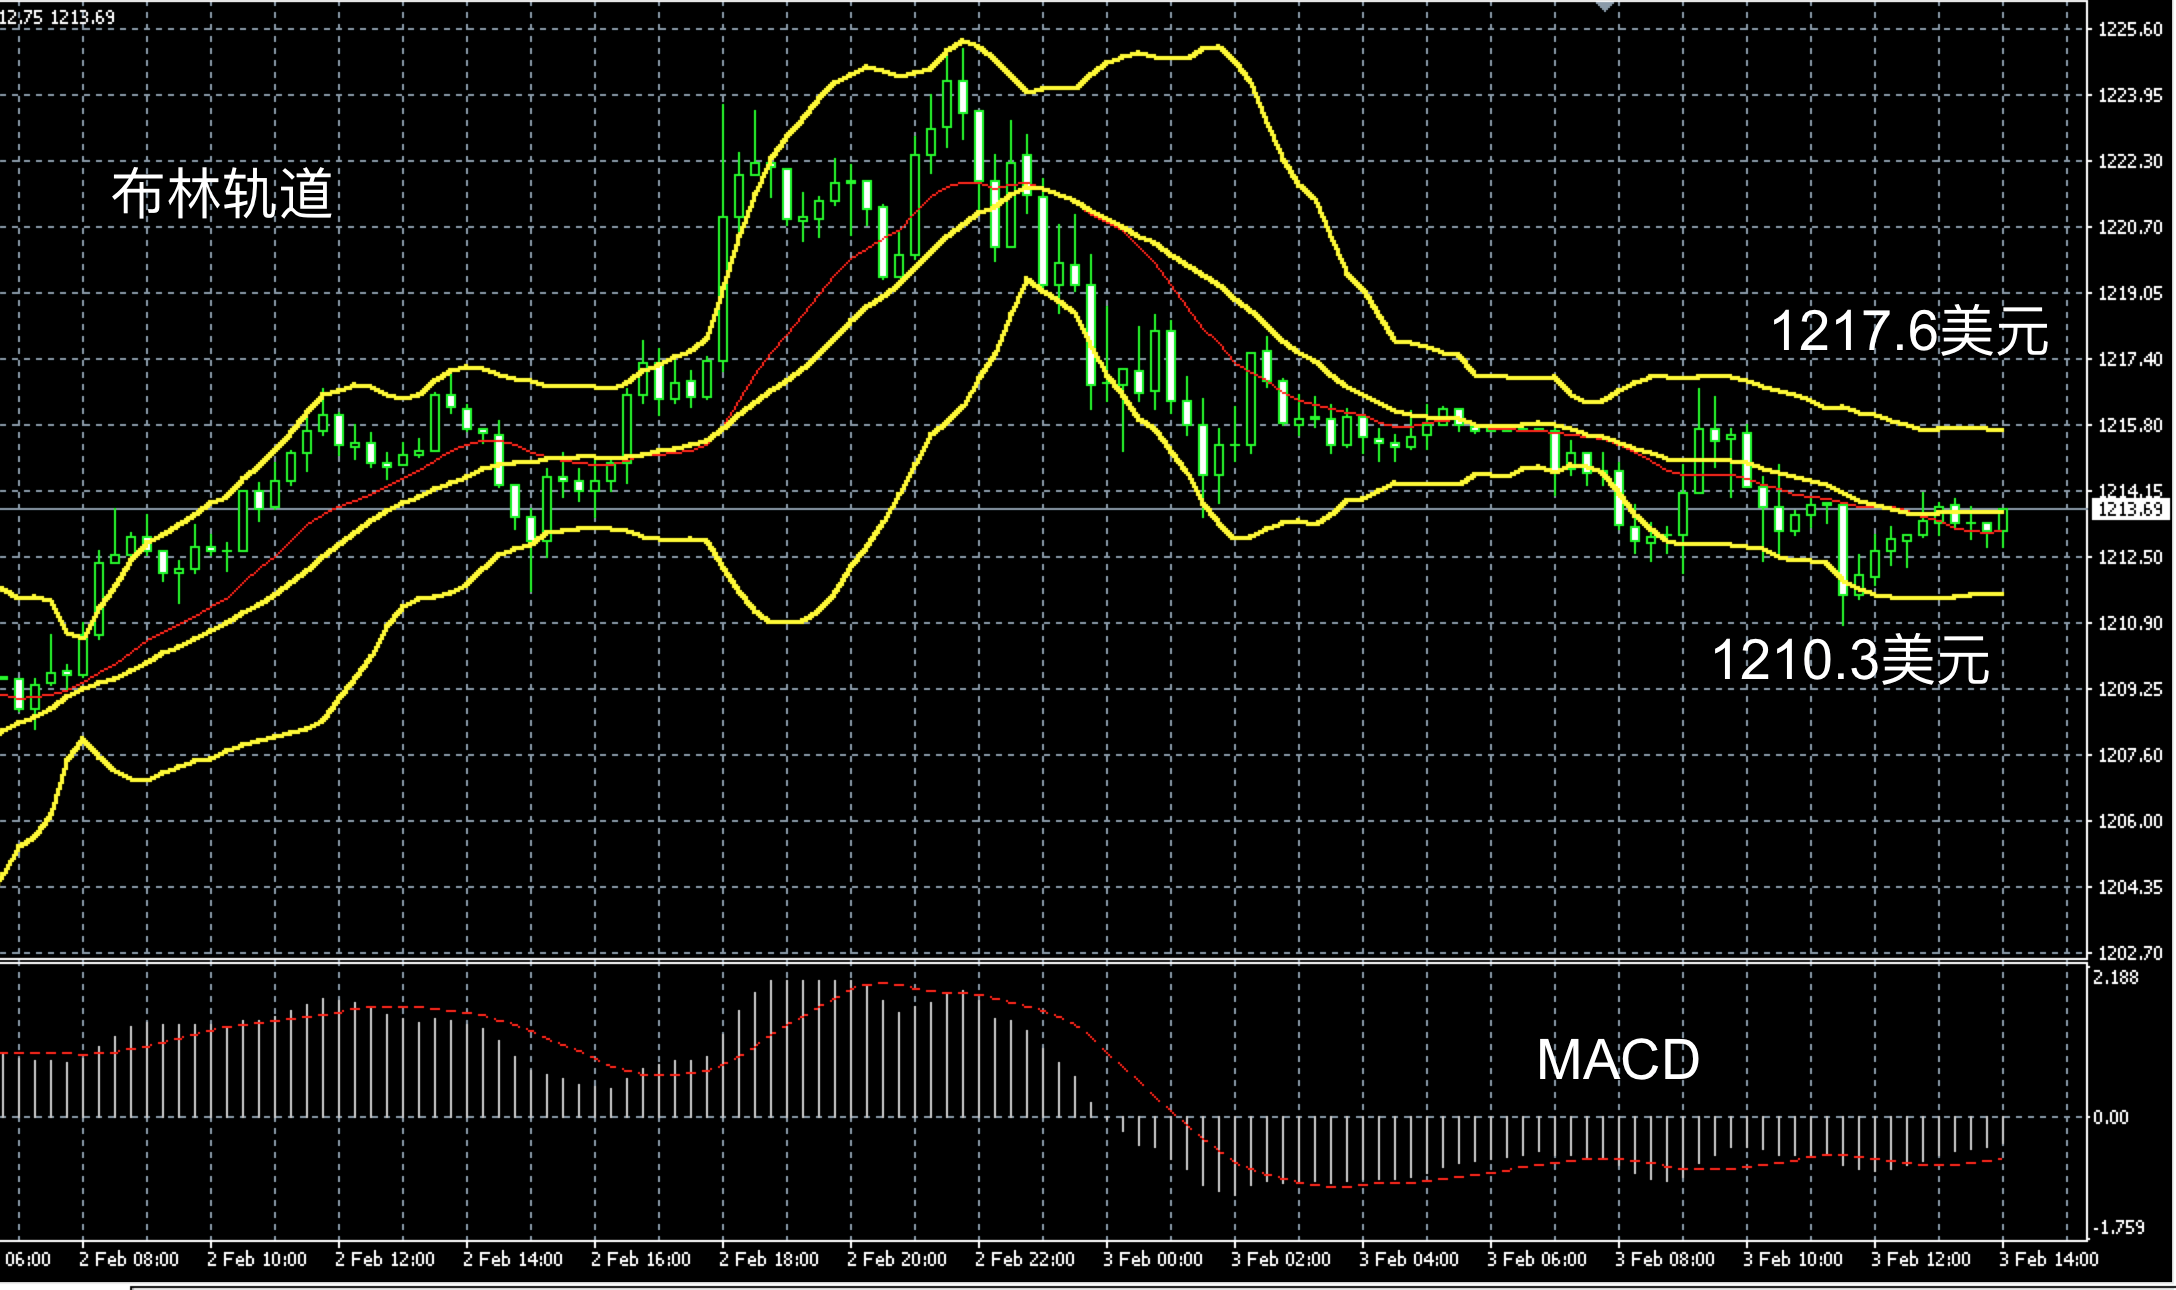The width and height of the screenshot is (2176, 1290).
Task: Click the 2 Feb 08:00 time axis label
Action: (x=128, y=1259)
